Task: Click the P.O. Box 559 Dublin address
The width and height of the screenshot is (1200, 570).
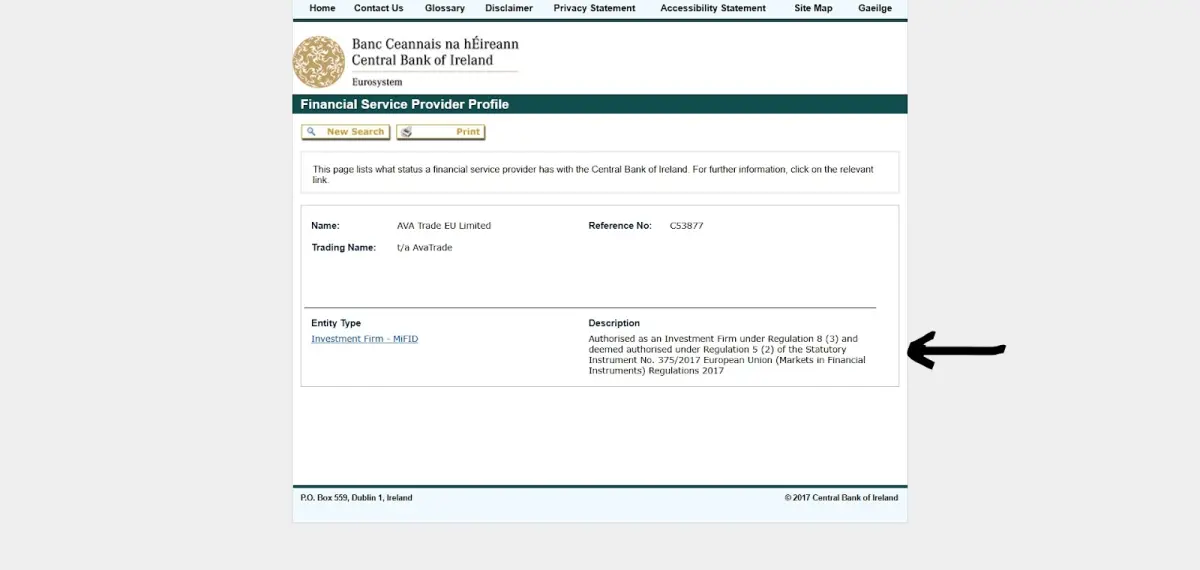Action: 356,498
